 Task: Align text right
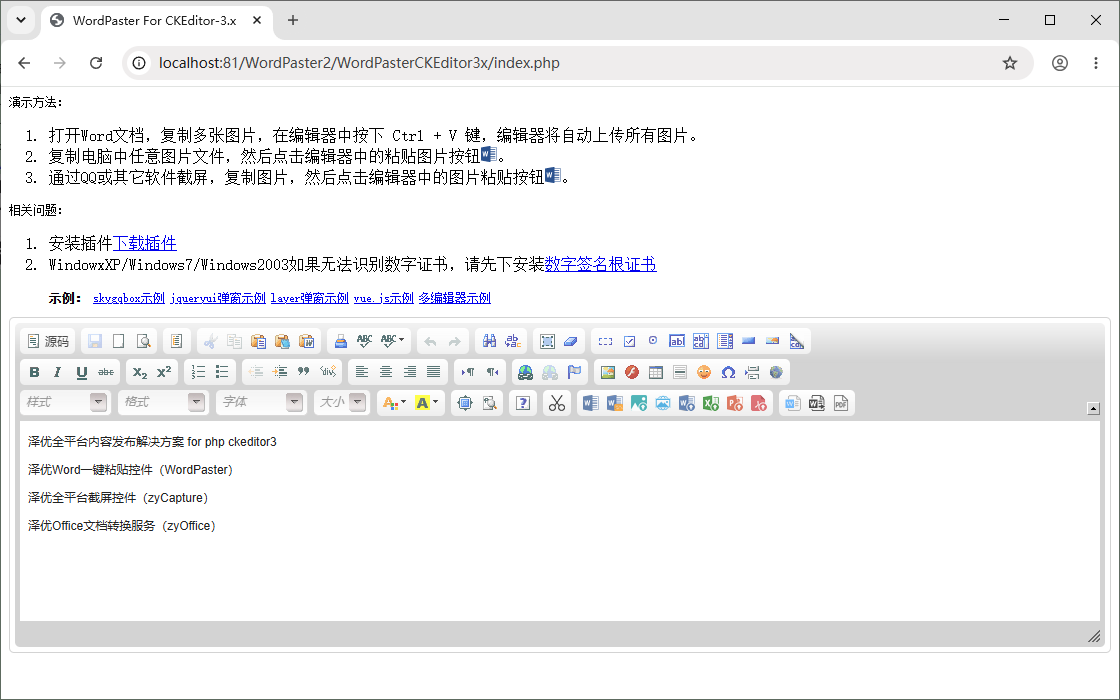coord(410,372)
